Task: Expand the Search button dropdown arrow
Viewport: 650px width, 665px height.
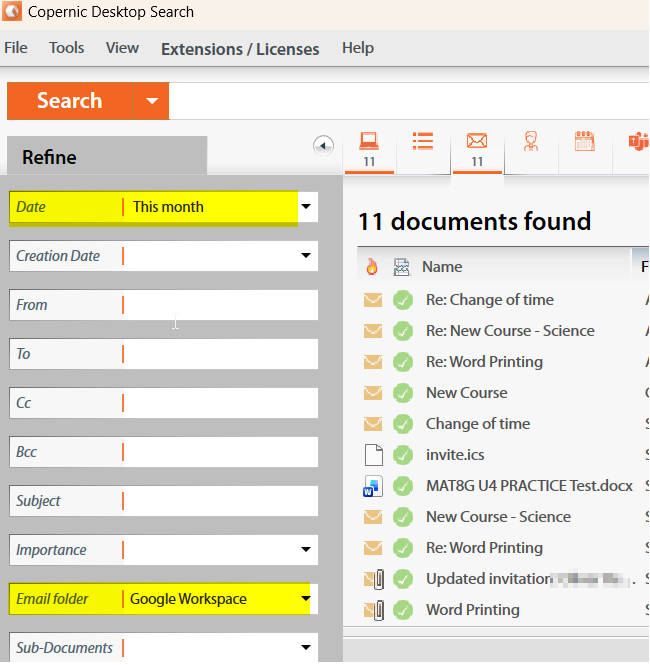Action: (152, 101)
